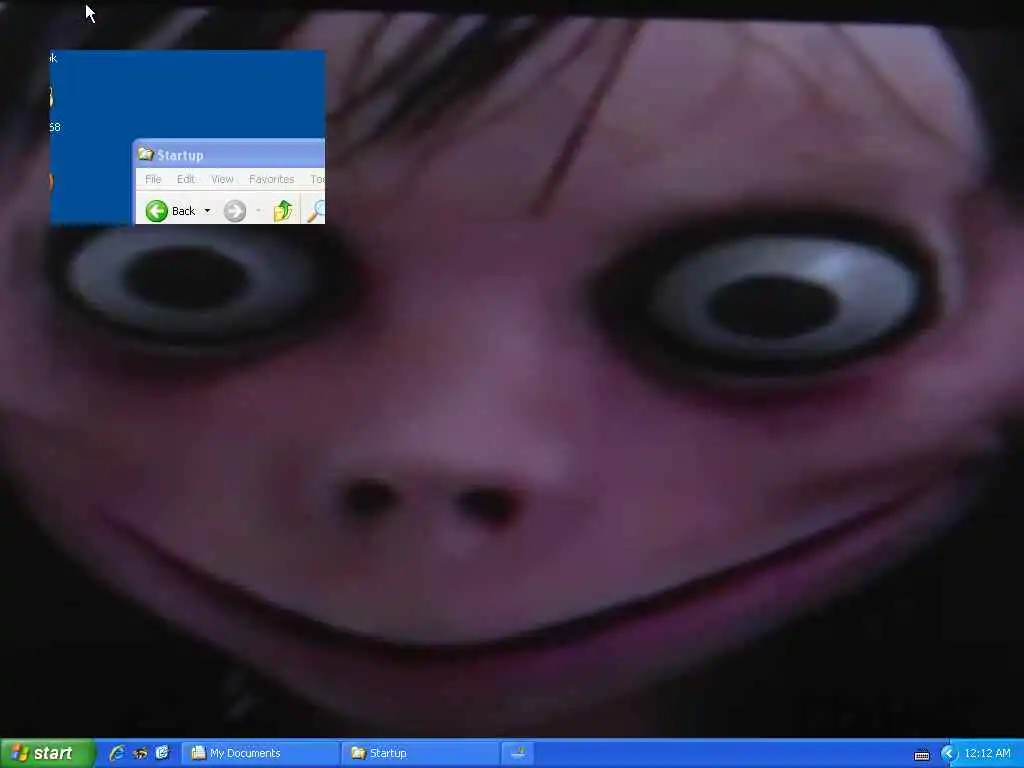Switch to Startup taskbar button

pyautogui.click(x=420, y=753)
